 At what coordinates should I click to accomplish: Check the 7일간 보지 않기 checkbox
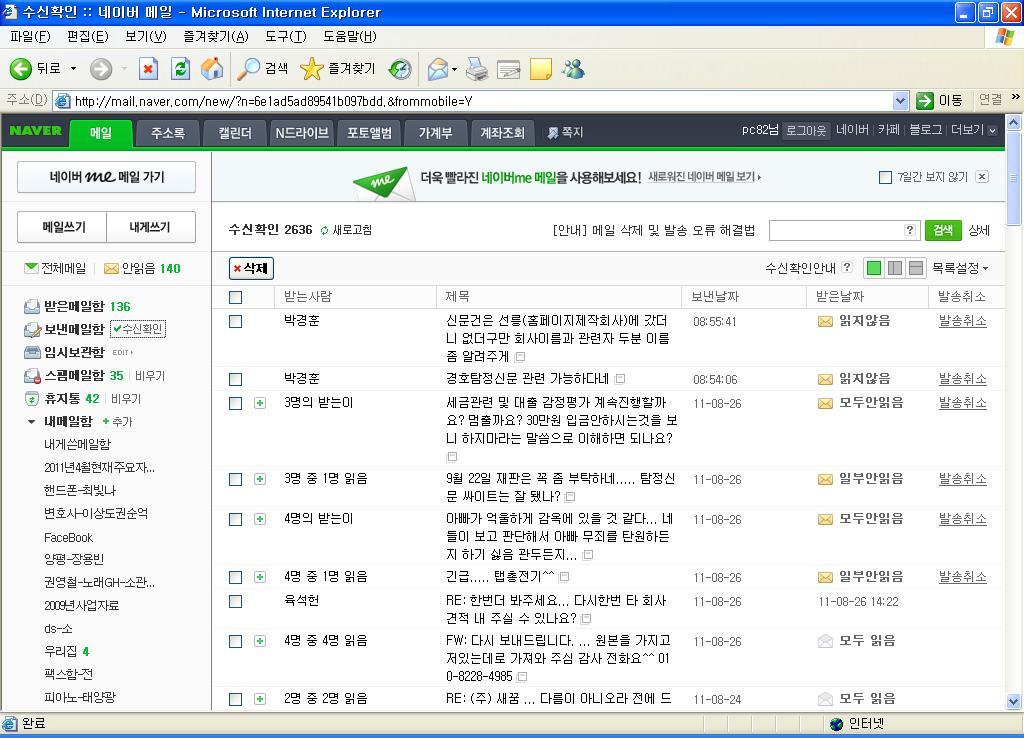(886, 177)
